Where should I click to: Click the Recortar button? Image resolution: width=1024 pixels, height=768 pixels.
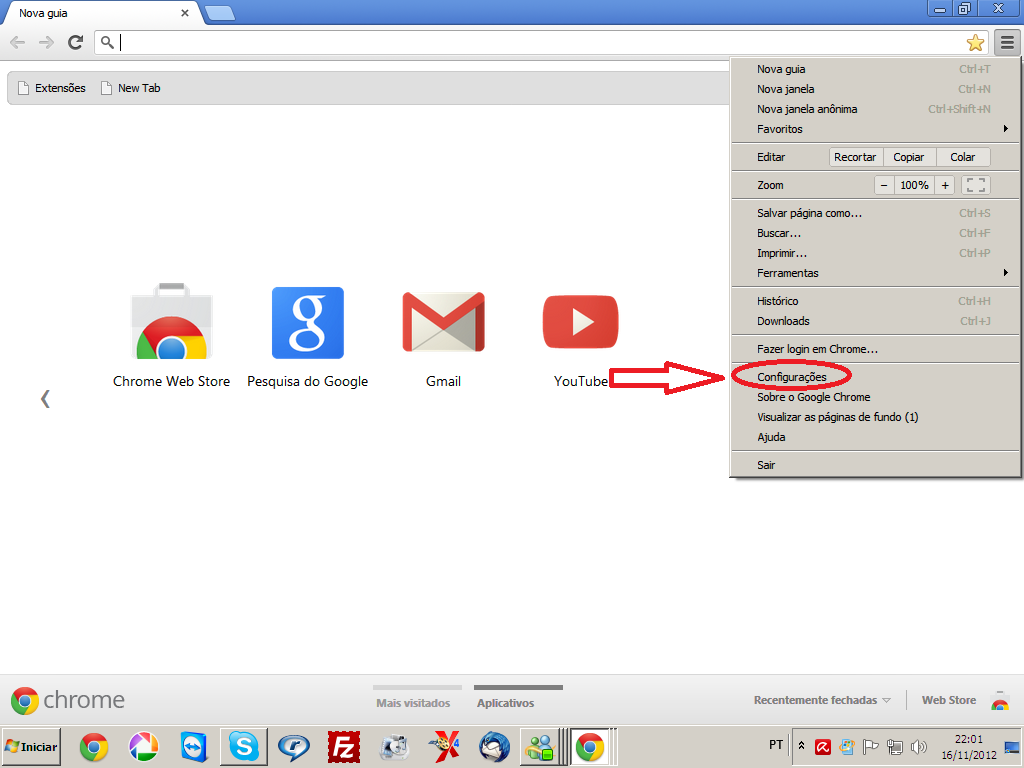click(856, 157)
